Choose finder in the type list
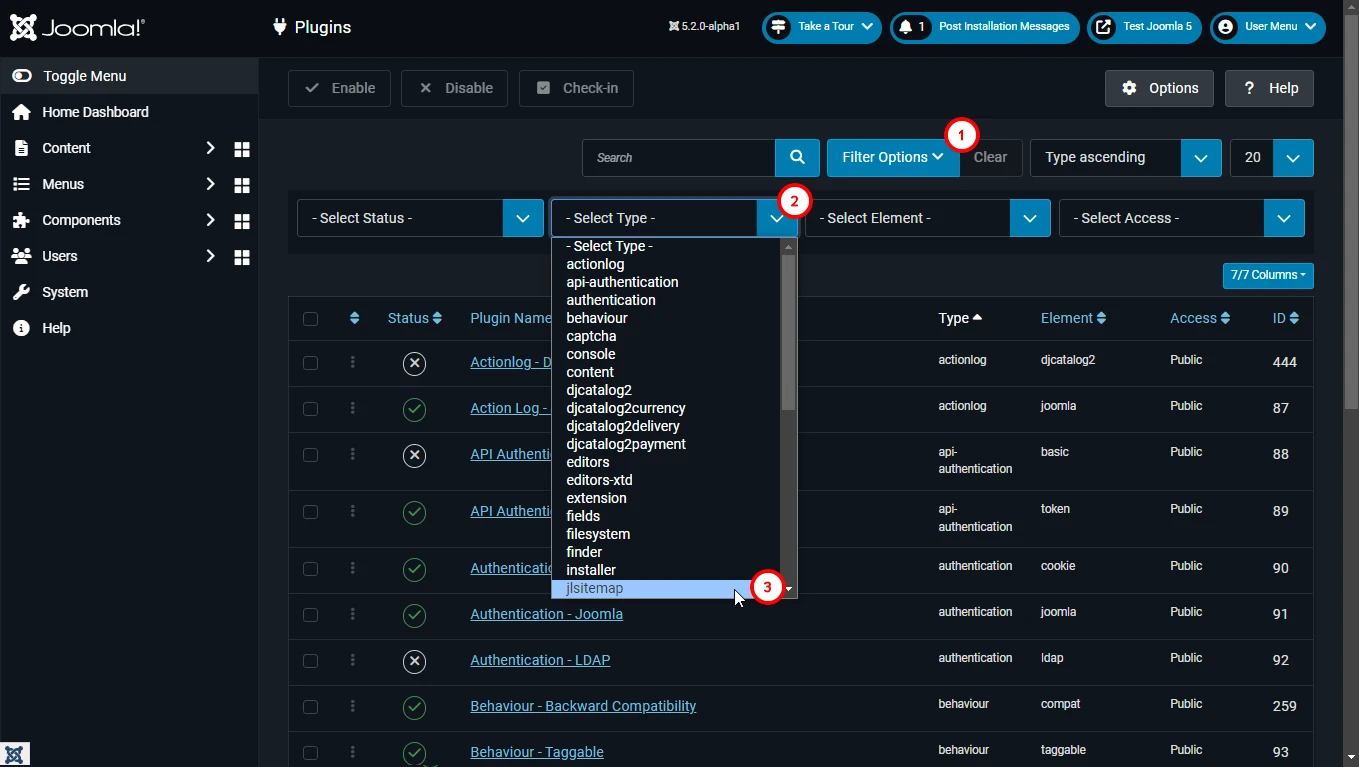Screen dimensions: 1359x767 665,552
